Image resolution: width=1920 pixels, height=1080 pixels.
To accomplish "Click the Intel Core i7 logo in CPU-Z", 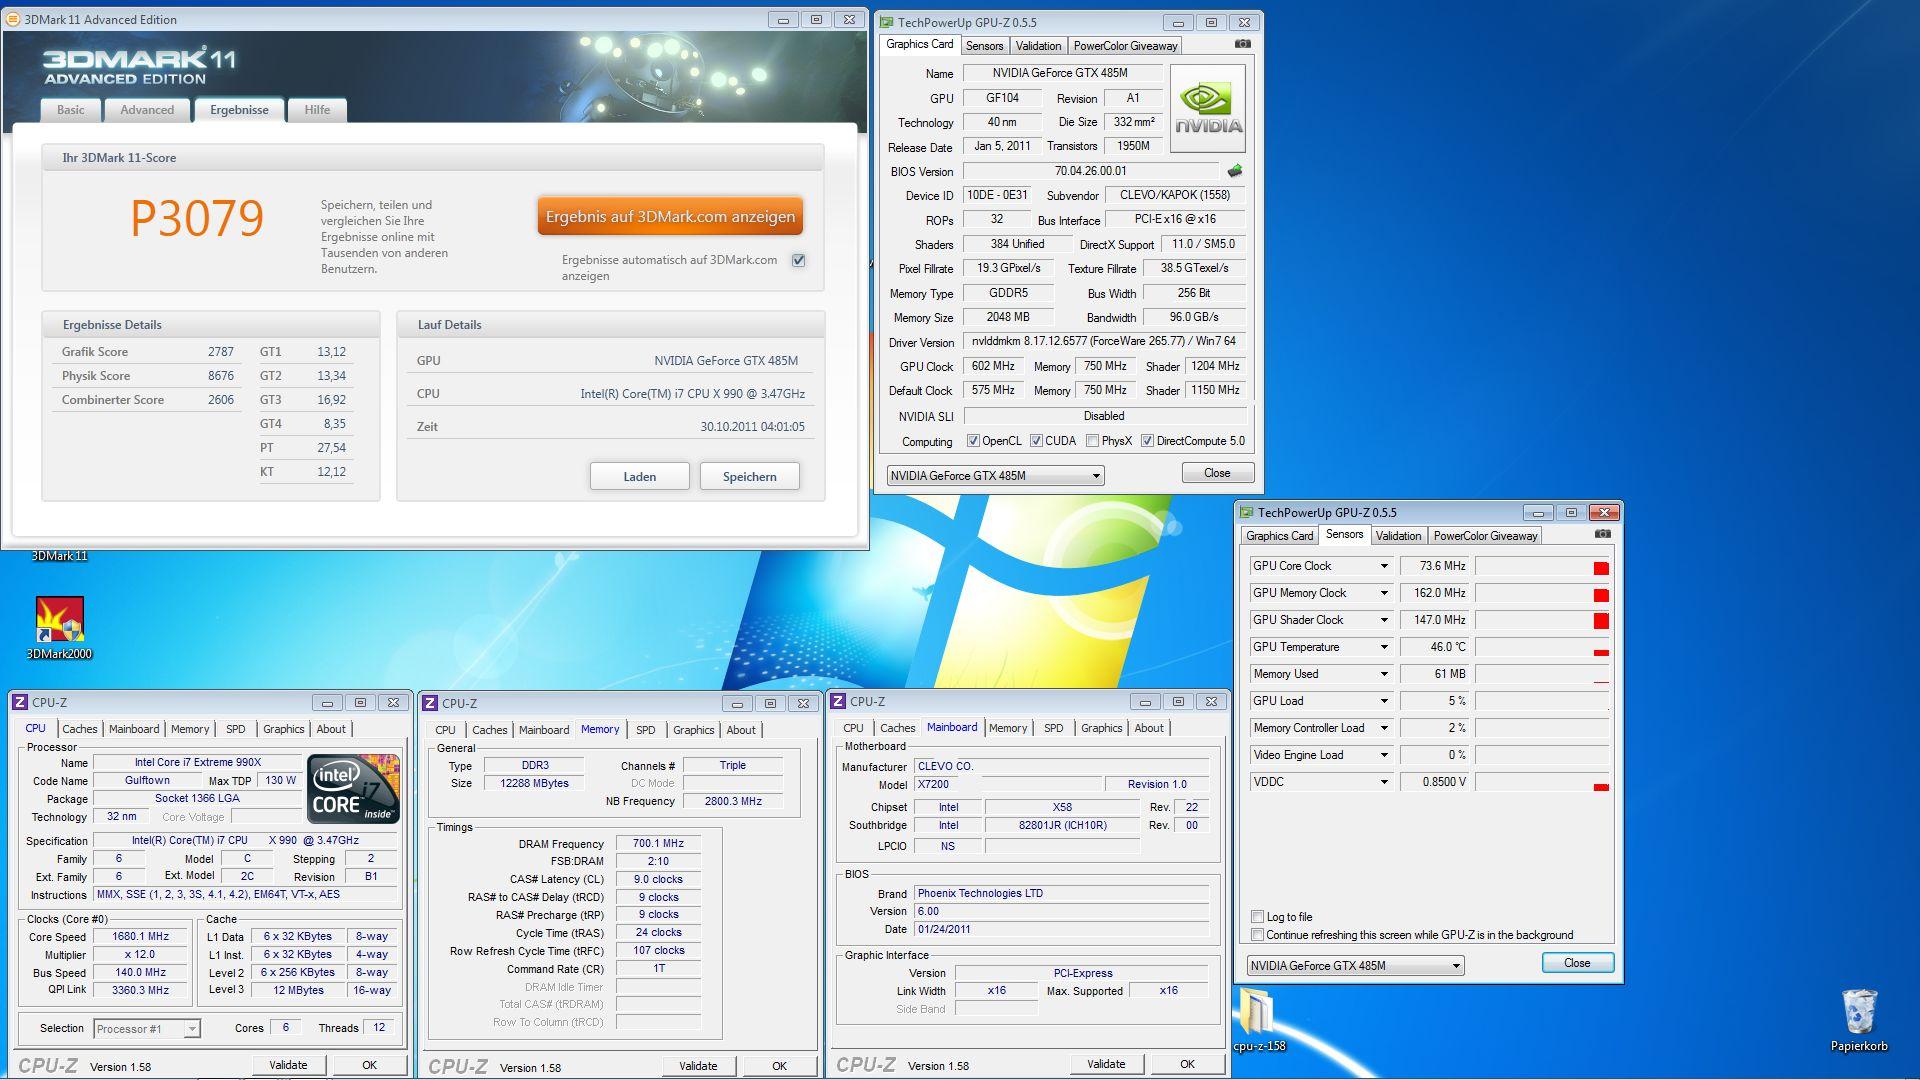I will tap(354, 788).
